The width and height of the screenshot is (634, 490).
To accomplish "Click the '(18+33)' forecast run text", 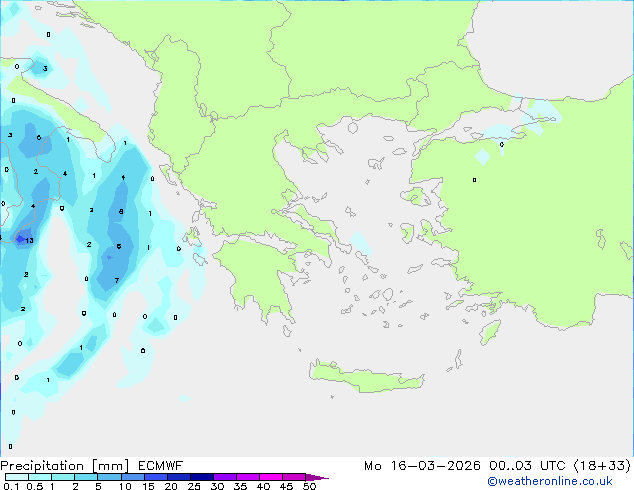I will click(602, 466).
